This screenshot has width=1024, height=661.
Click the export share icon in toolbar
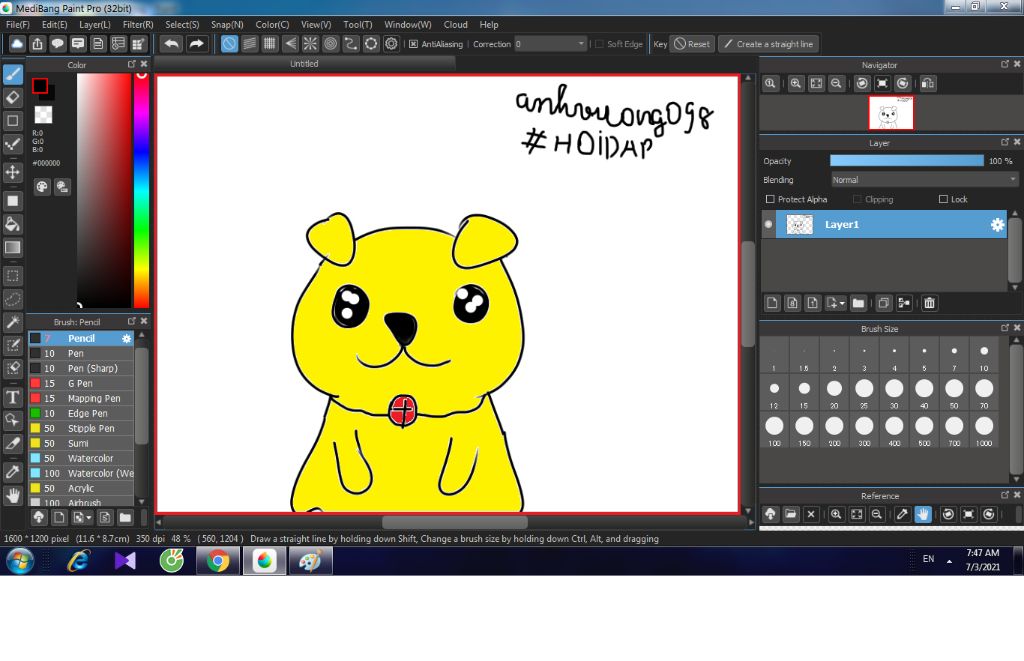pyautogui.click(x=37, y=44)
